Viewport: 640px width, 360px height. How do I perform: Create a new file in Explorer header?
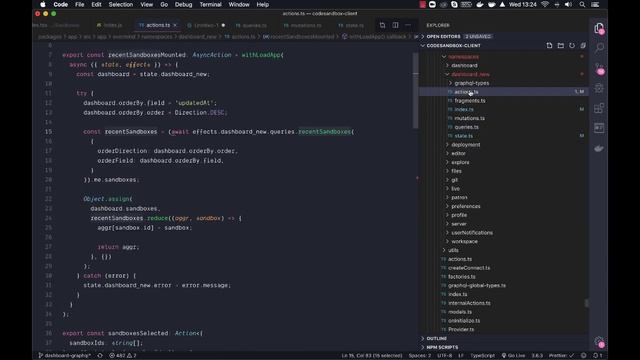[549, 46]
